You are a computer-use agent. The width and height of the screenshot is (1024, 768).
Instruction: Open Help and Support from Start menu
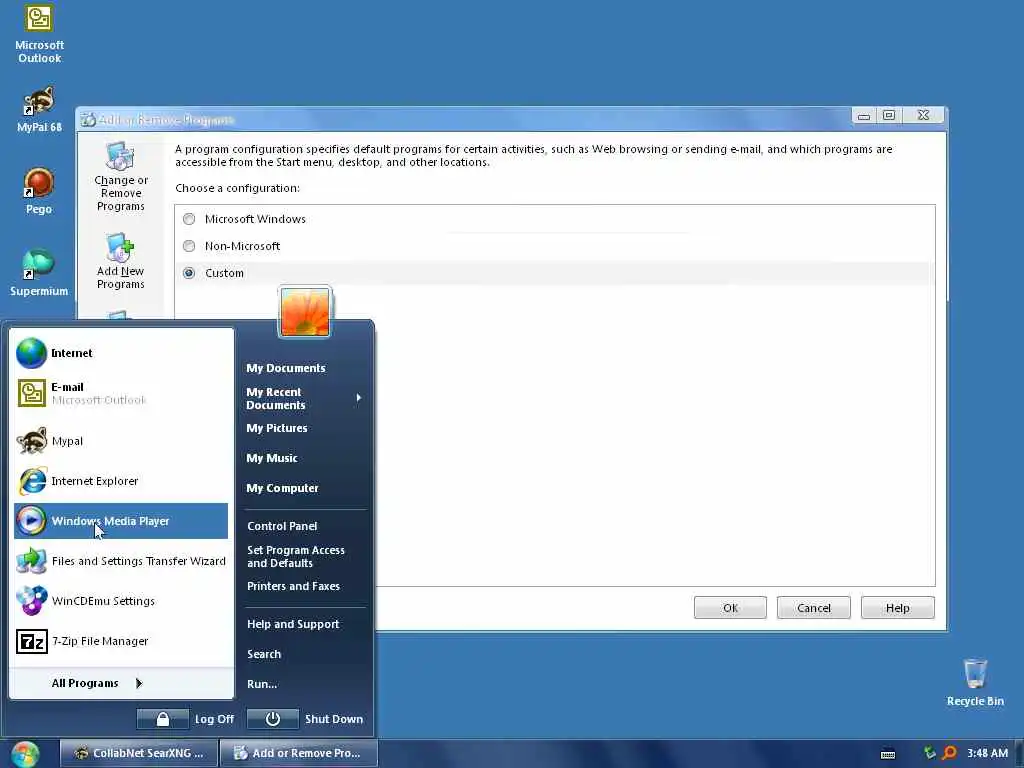tap(293, 624)
